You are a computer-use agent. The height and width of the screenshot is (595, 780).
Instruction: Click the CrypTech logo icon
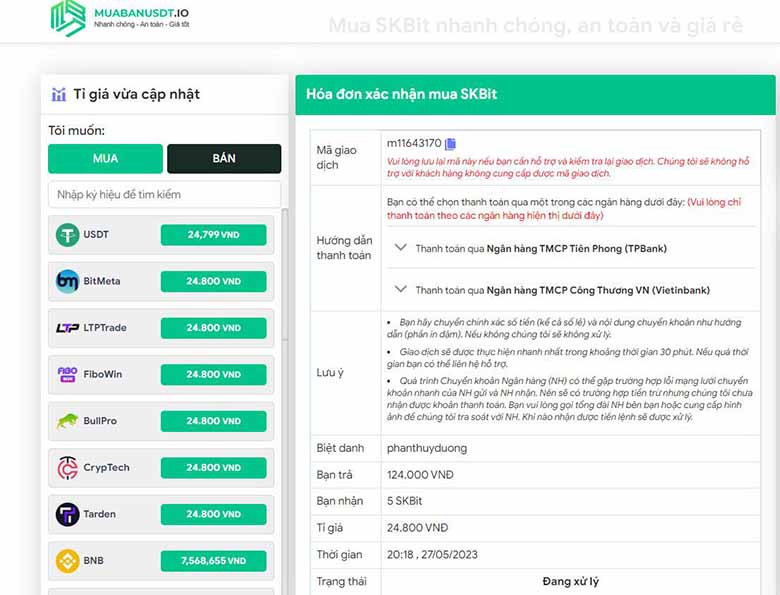67,468
